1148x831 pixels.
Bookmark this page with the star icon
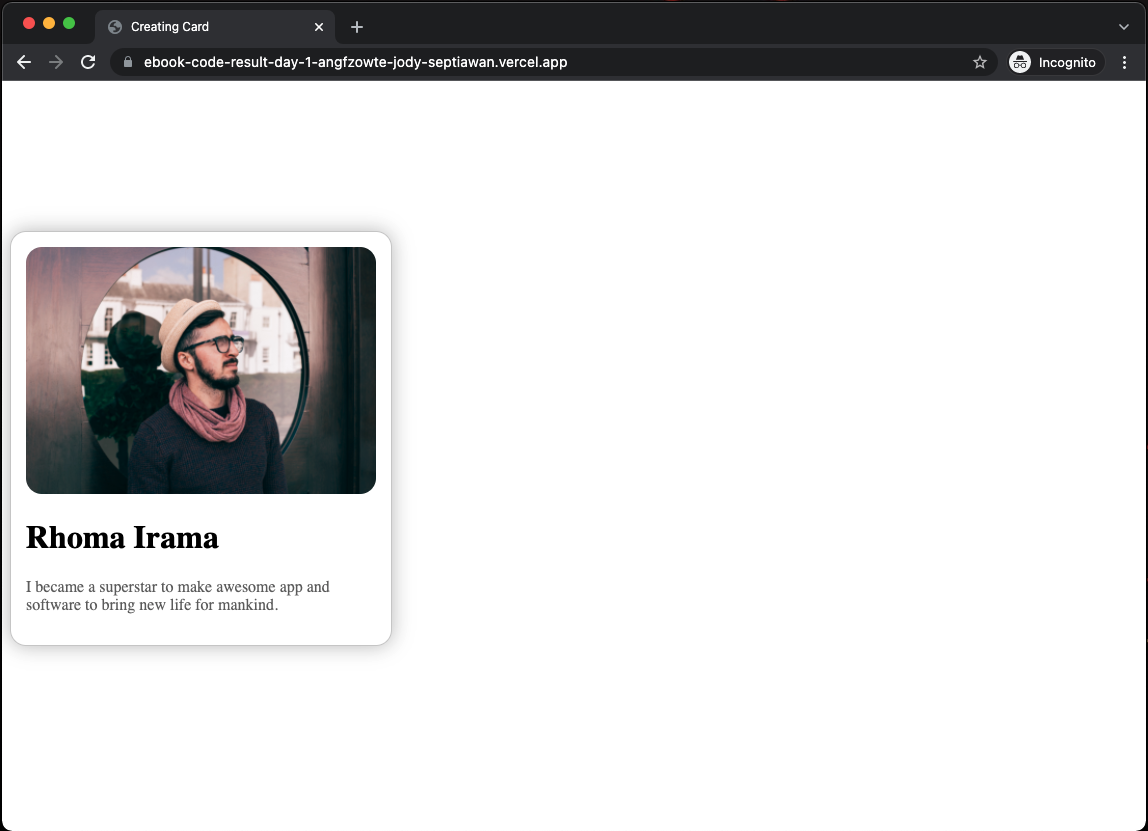click(x=980, y=62)
